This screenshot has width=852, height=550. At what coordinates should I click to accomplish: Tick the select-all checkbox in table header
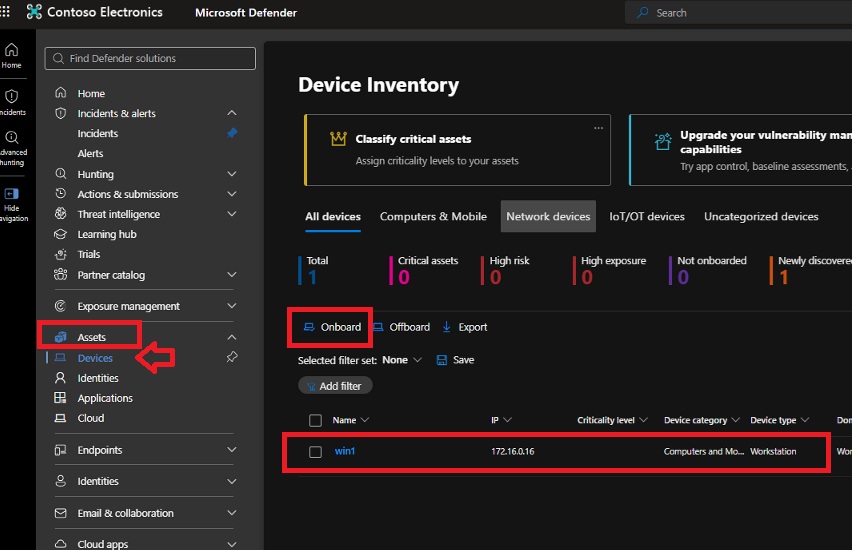pyautogui.click(x=315, y=420)
